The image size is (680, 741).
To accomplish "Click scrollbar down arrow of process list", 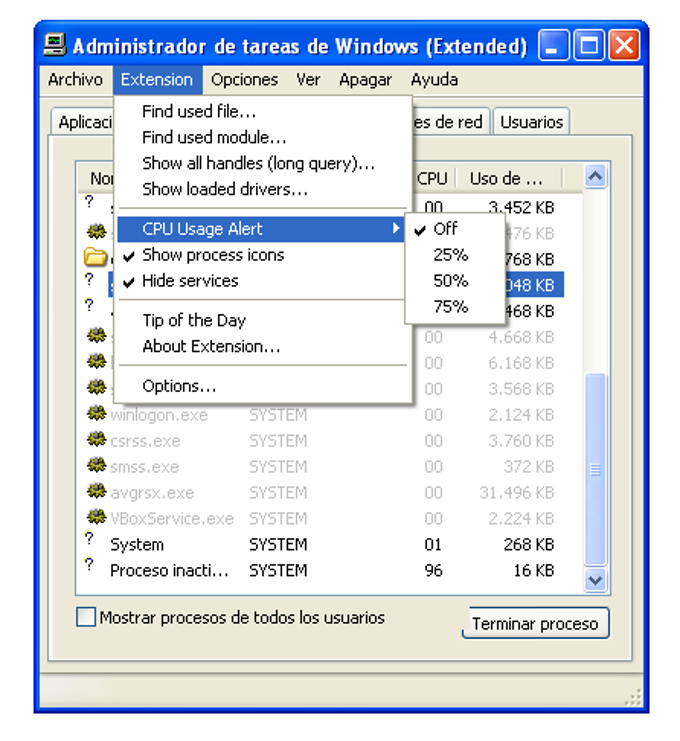I will [x=595, y=579].
